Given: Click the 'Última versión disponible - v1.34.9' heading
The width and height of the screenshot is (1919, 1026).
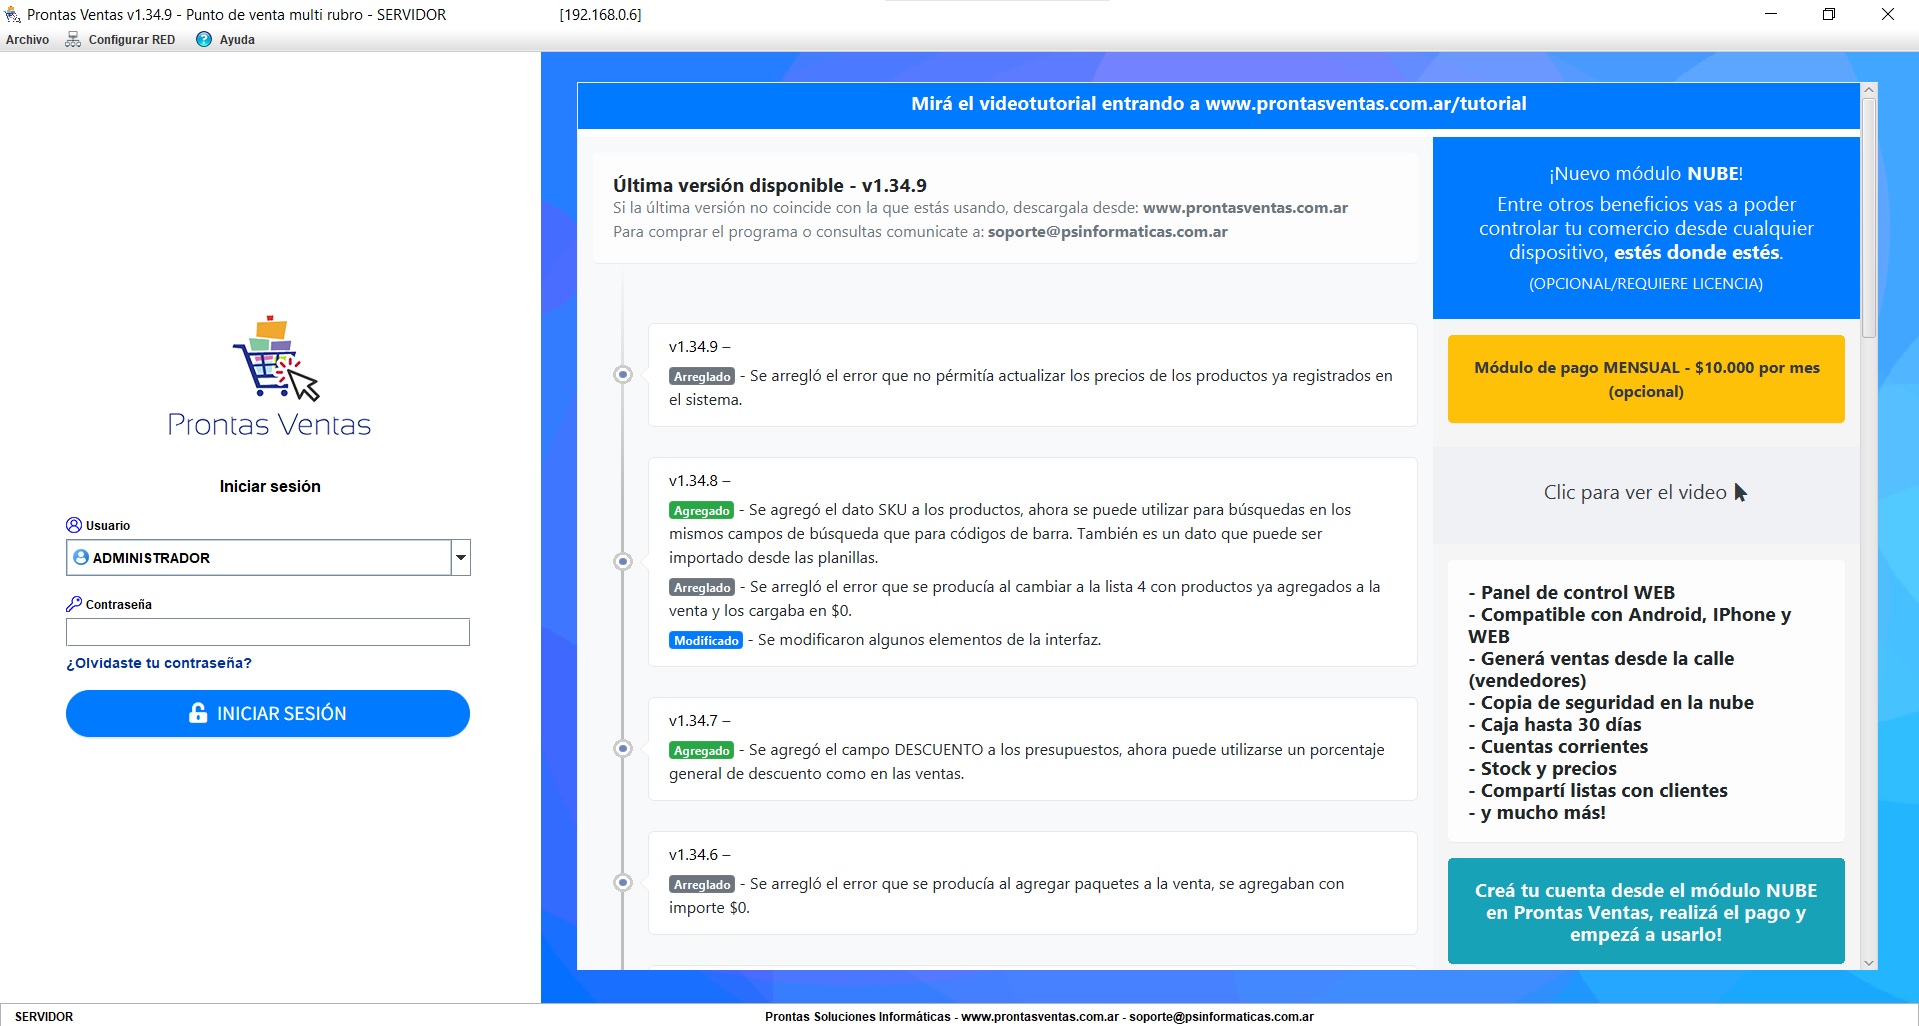Looking at the screenshot, I should (770, 185).
